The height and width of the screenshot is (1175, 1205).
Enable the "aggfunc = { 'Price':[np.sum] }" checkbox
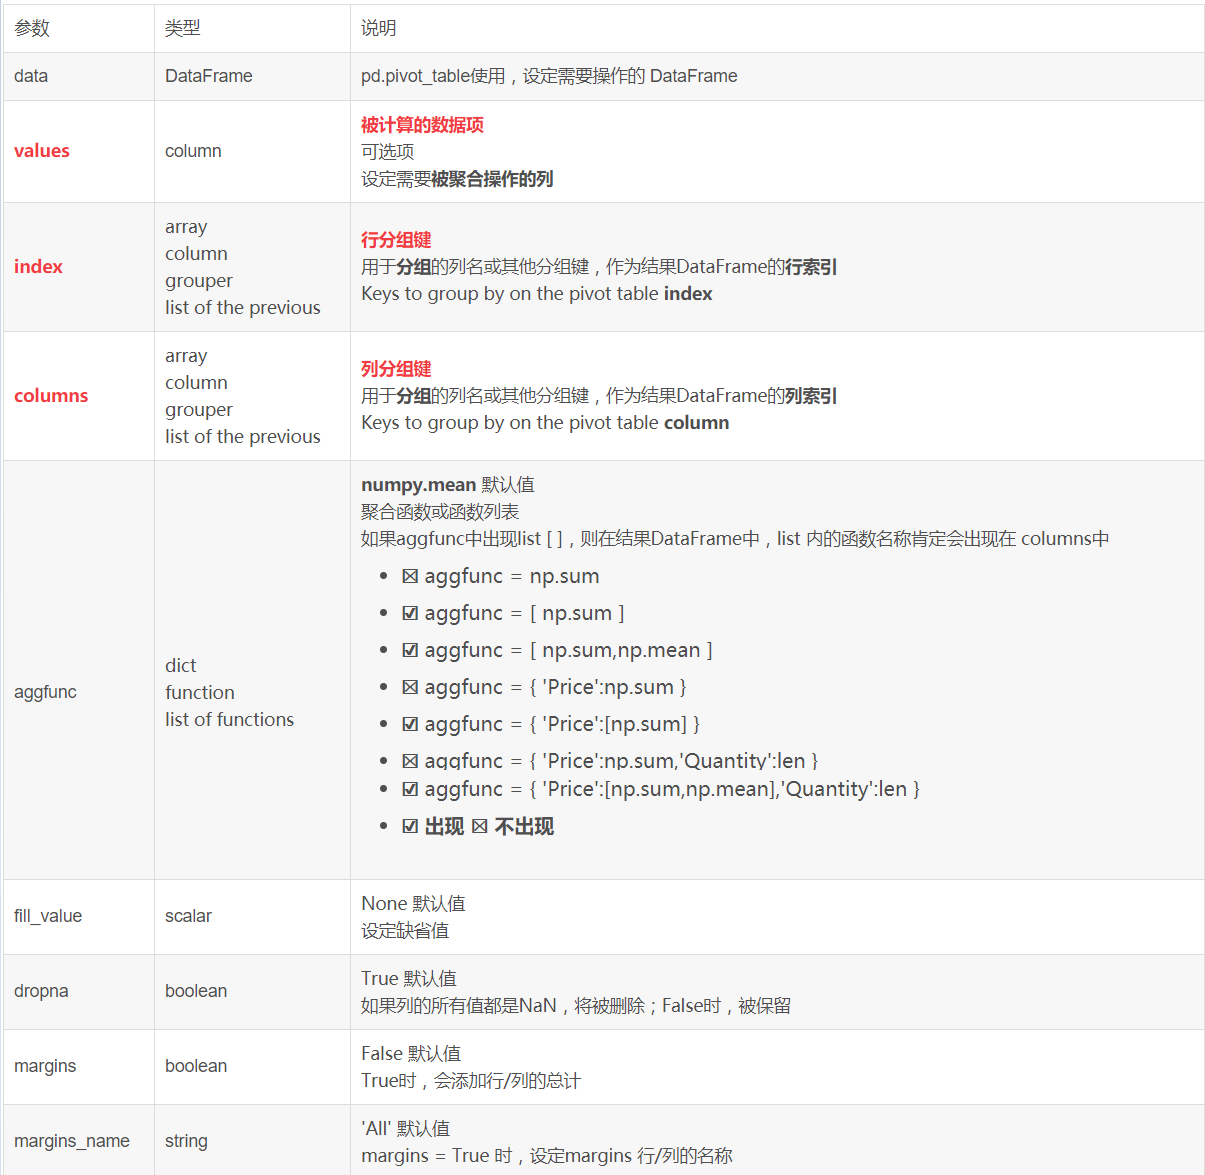pyautogui.click(x=410, y=723)
